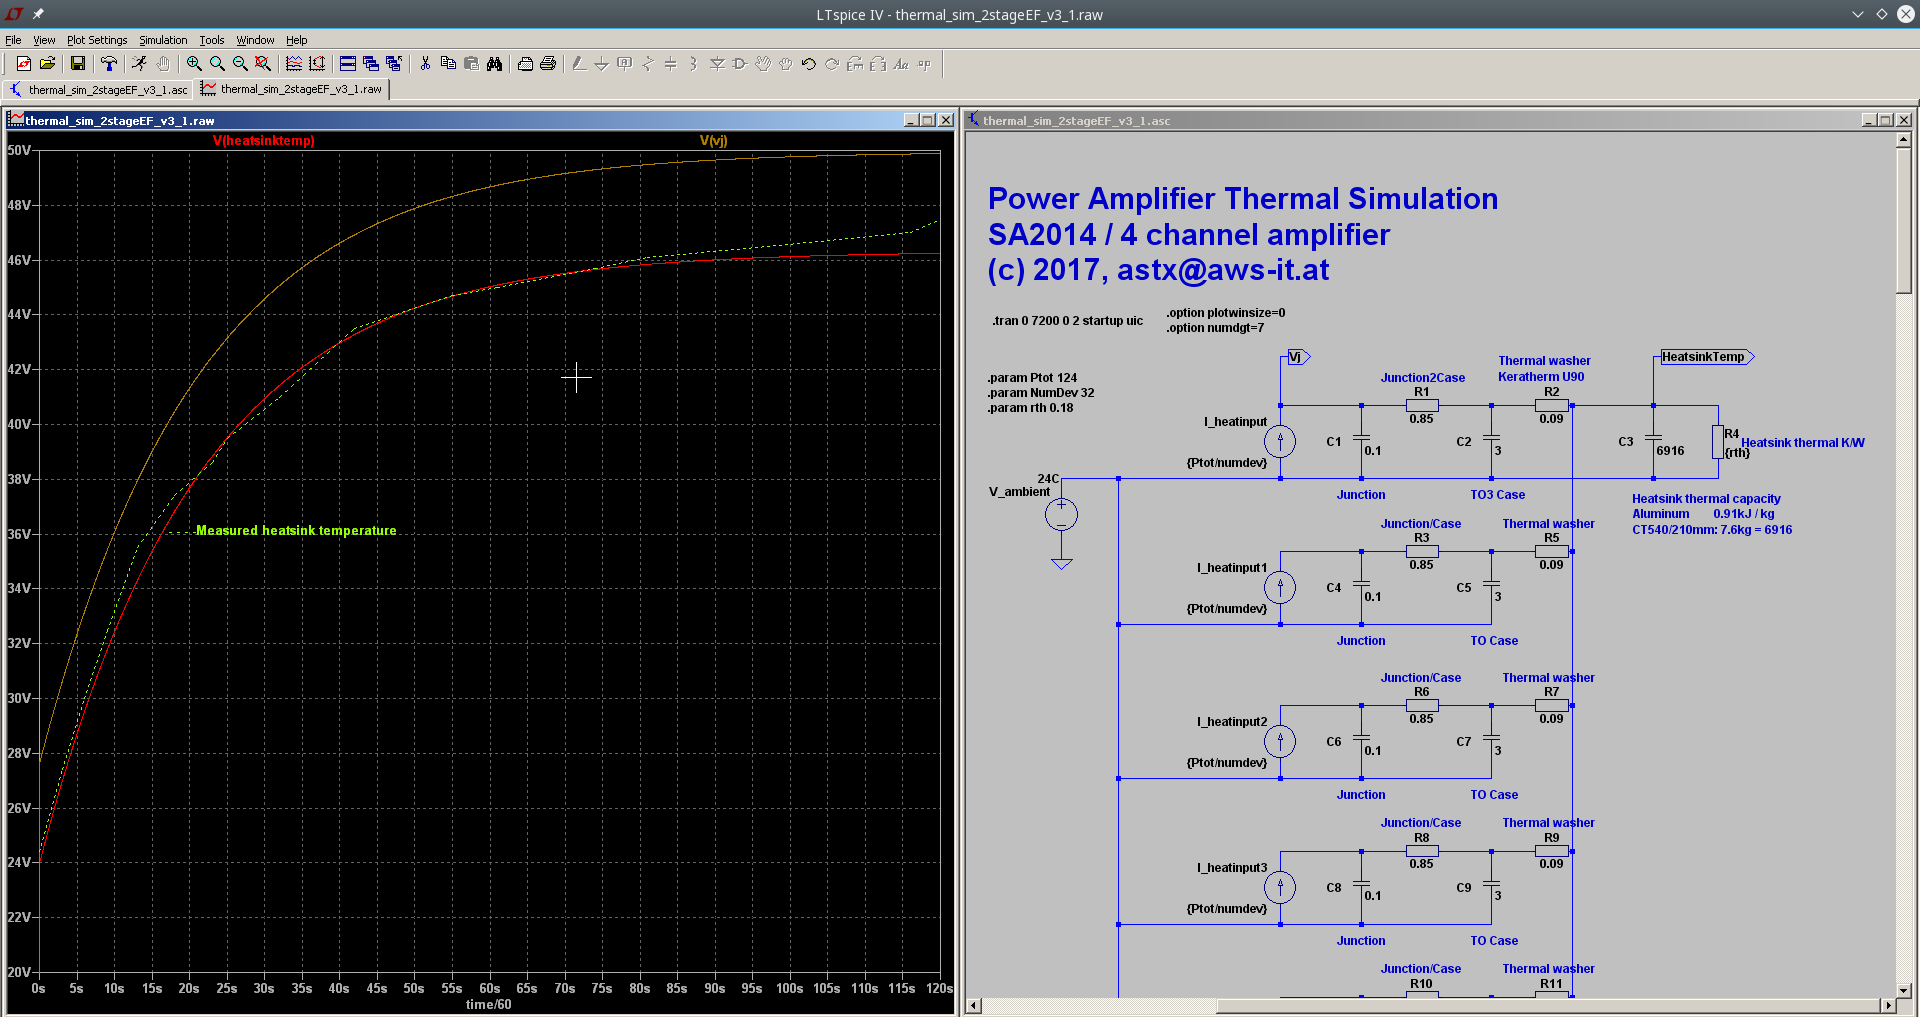This screenshot has height=1017, width=1920.
Task: Cascade windows using the cascade icon
Action: tap(371, 64)
